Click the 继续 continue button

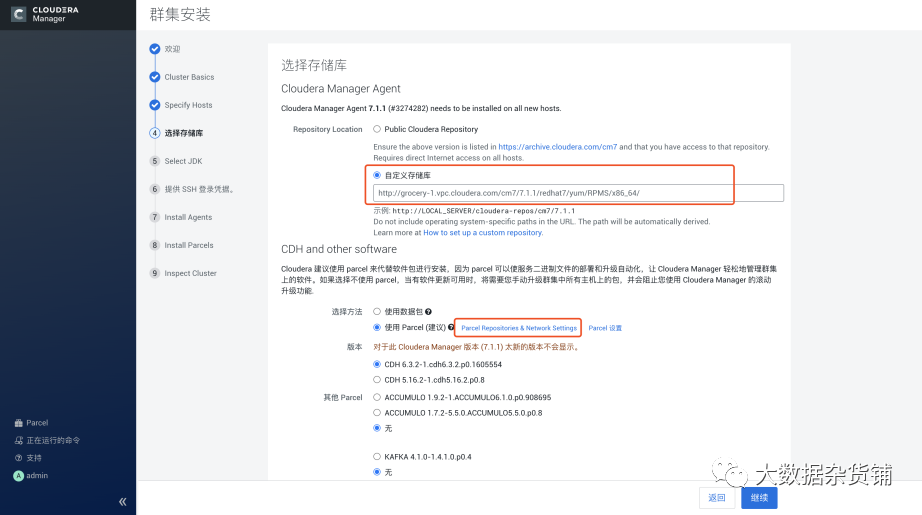[x=759, y=498]
